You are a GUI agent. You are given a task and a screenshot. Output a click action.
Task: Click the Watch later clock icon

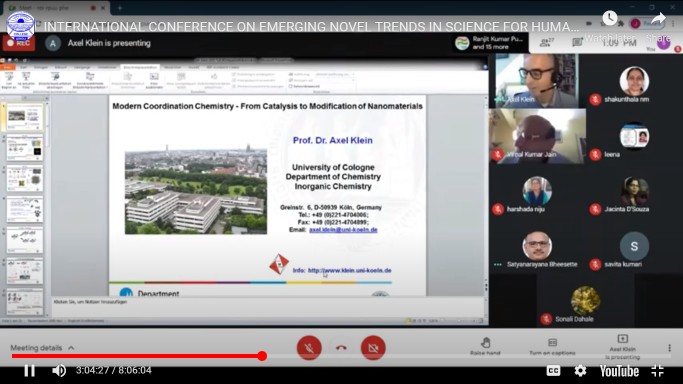[609, 18]
